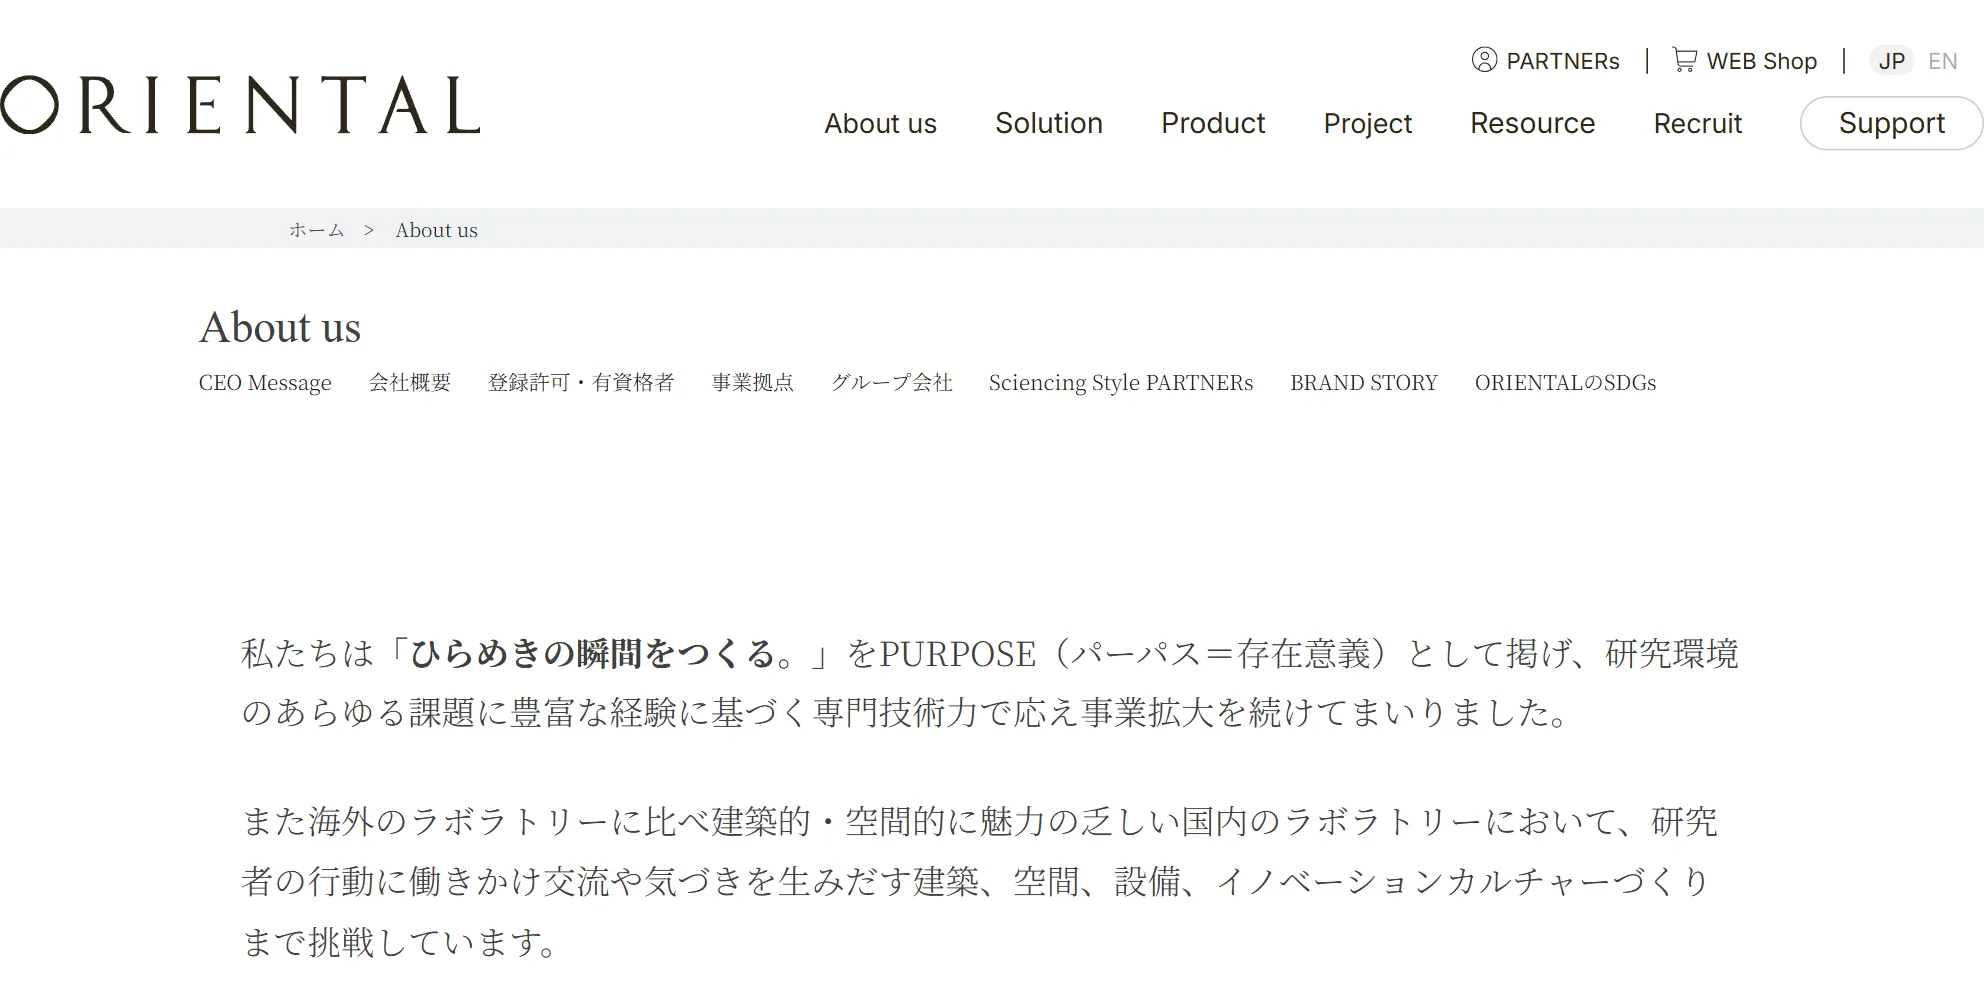
Task: Click the ホーム breadcrumb link
Action: click(x=317, y=230)
